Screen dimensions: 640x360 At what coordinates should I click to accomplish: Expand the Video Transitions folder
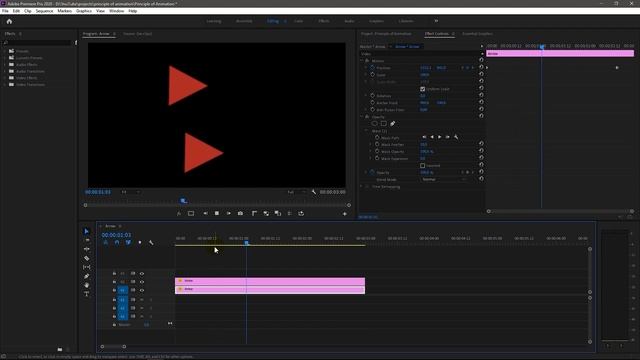click(5, 84)
